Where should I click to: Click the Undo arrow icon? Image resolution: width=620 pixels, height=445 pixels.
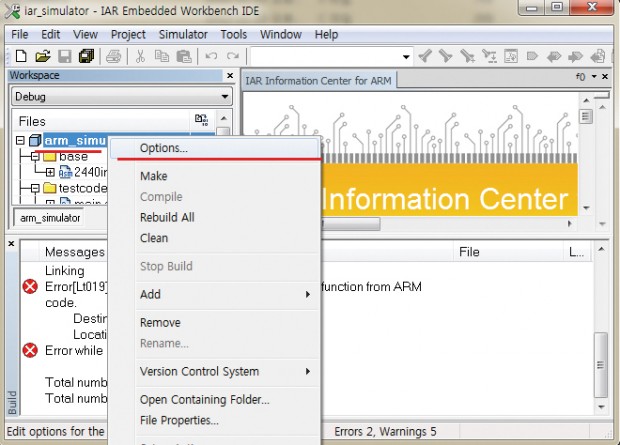211,56
